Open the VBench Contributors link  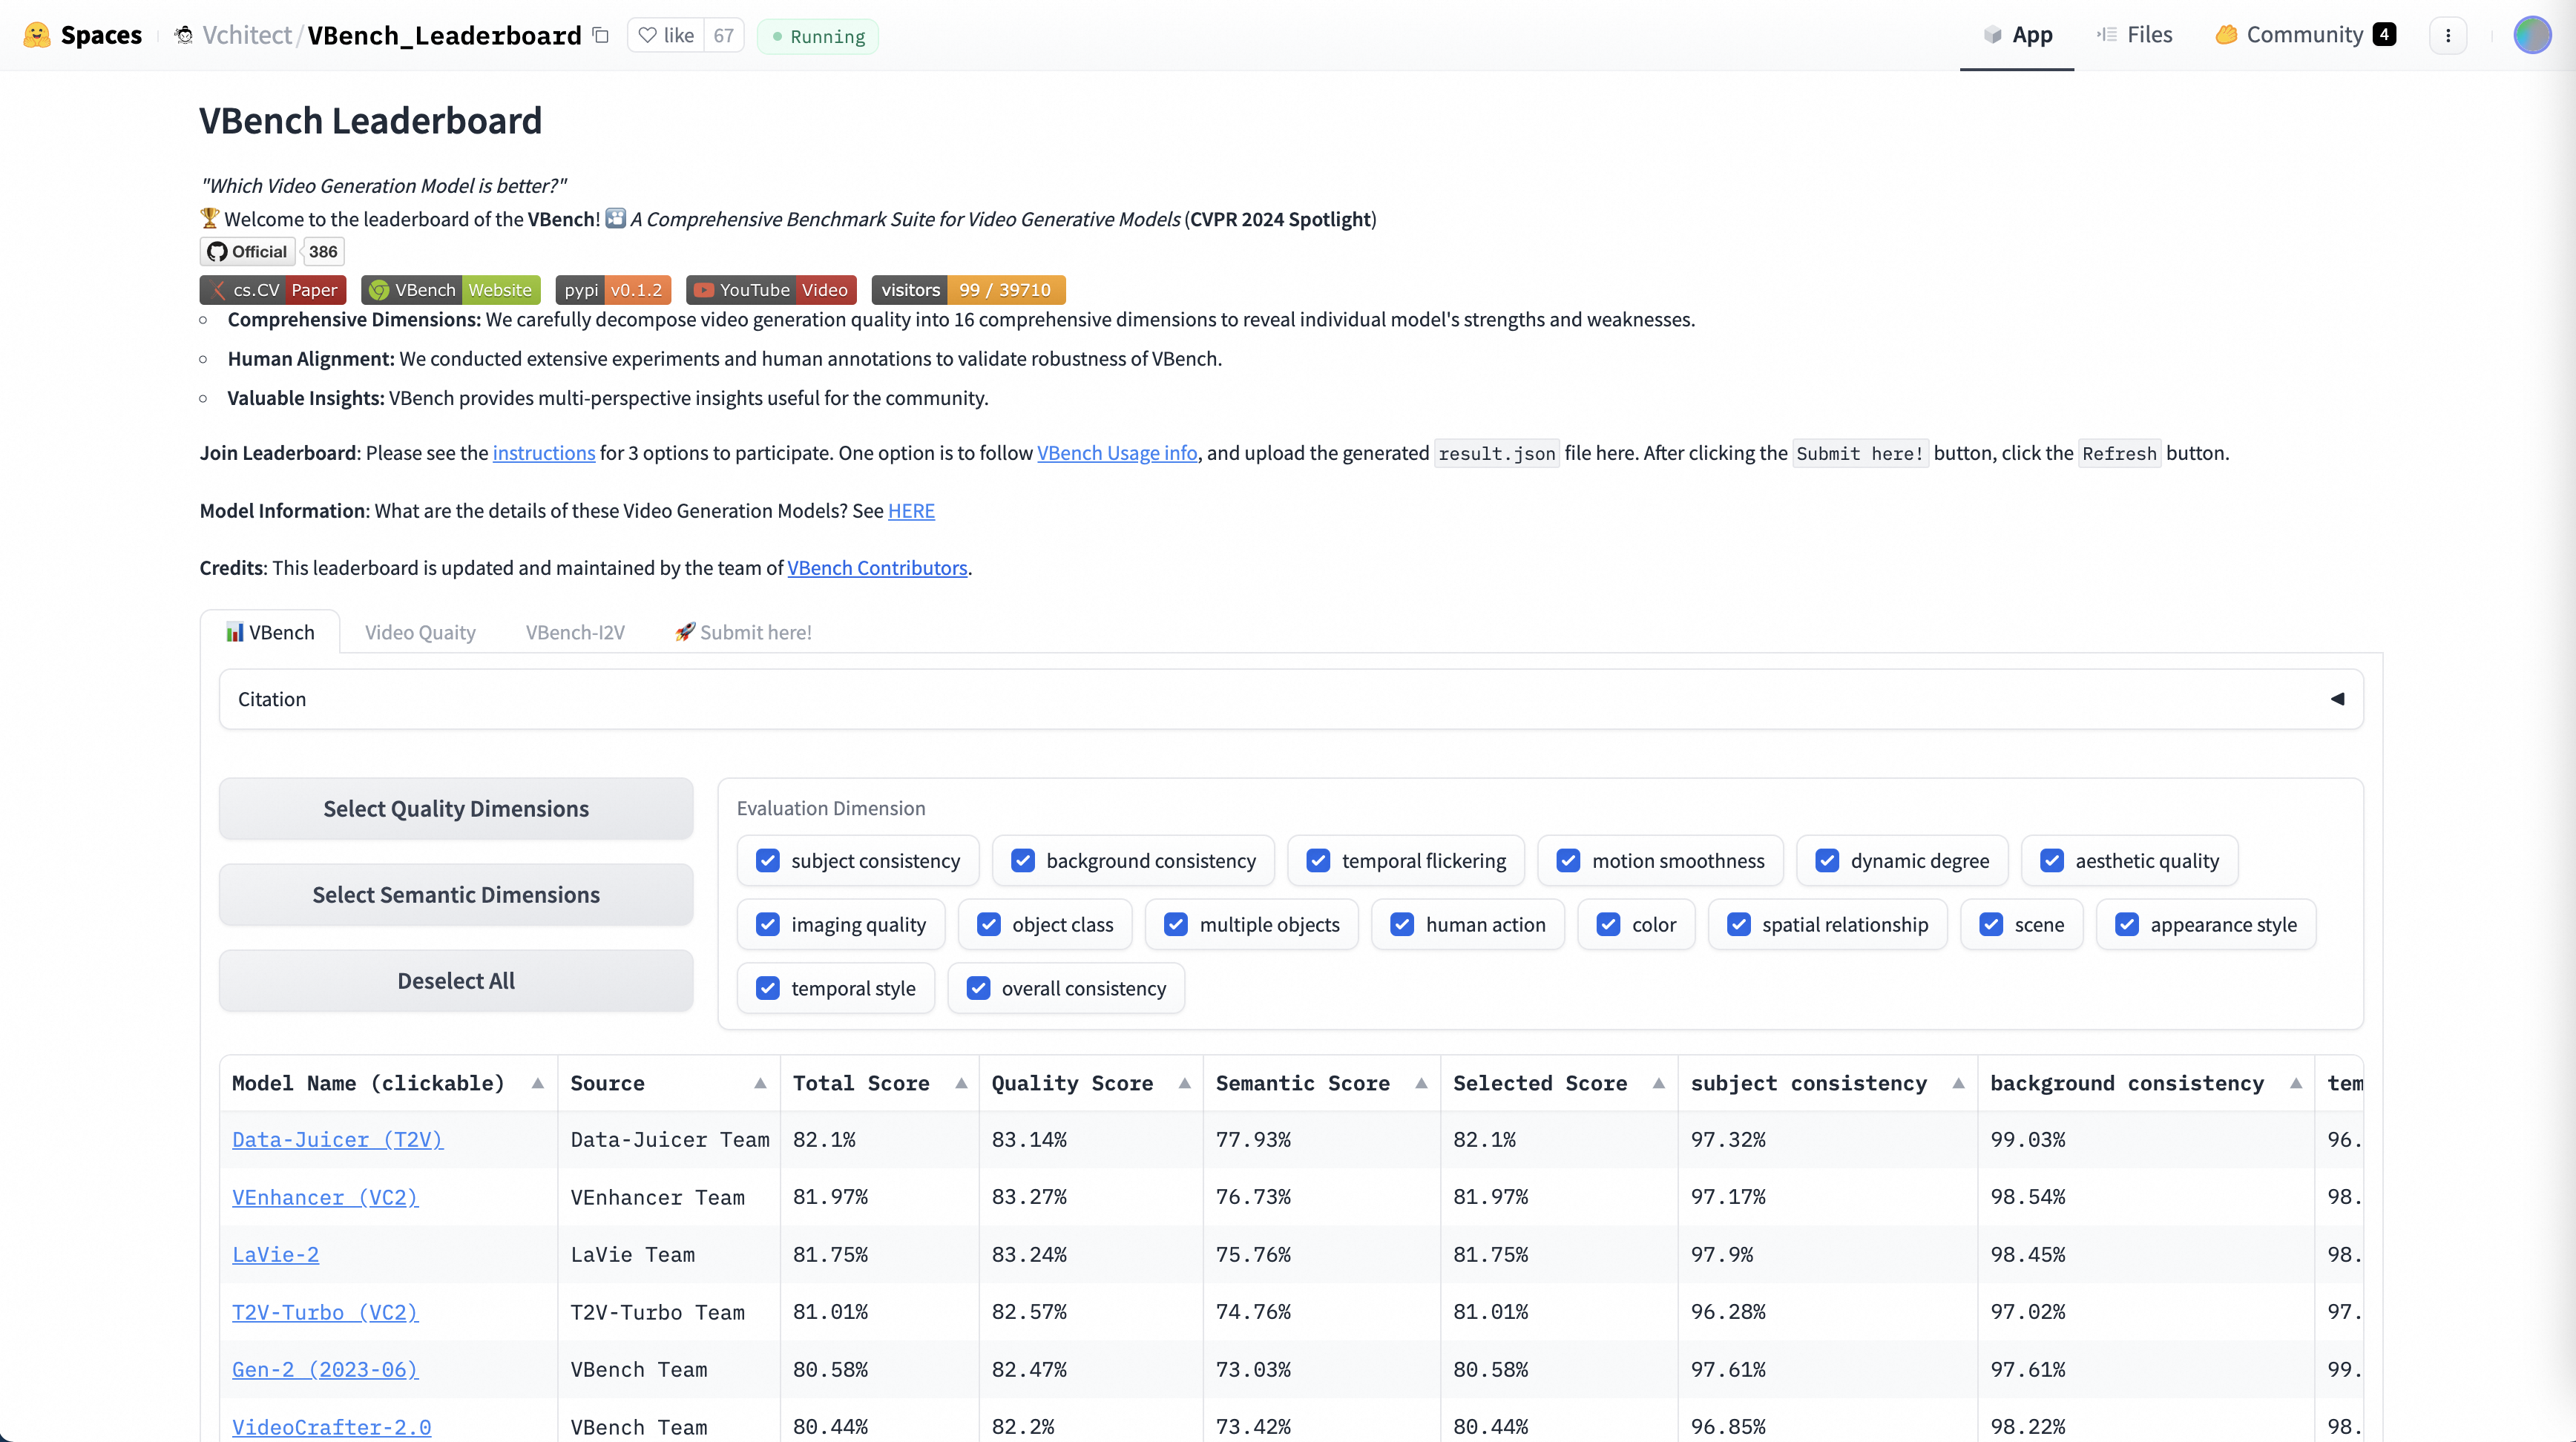coord(877,568)
